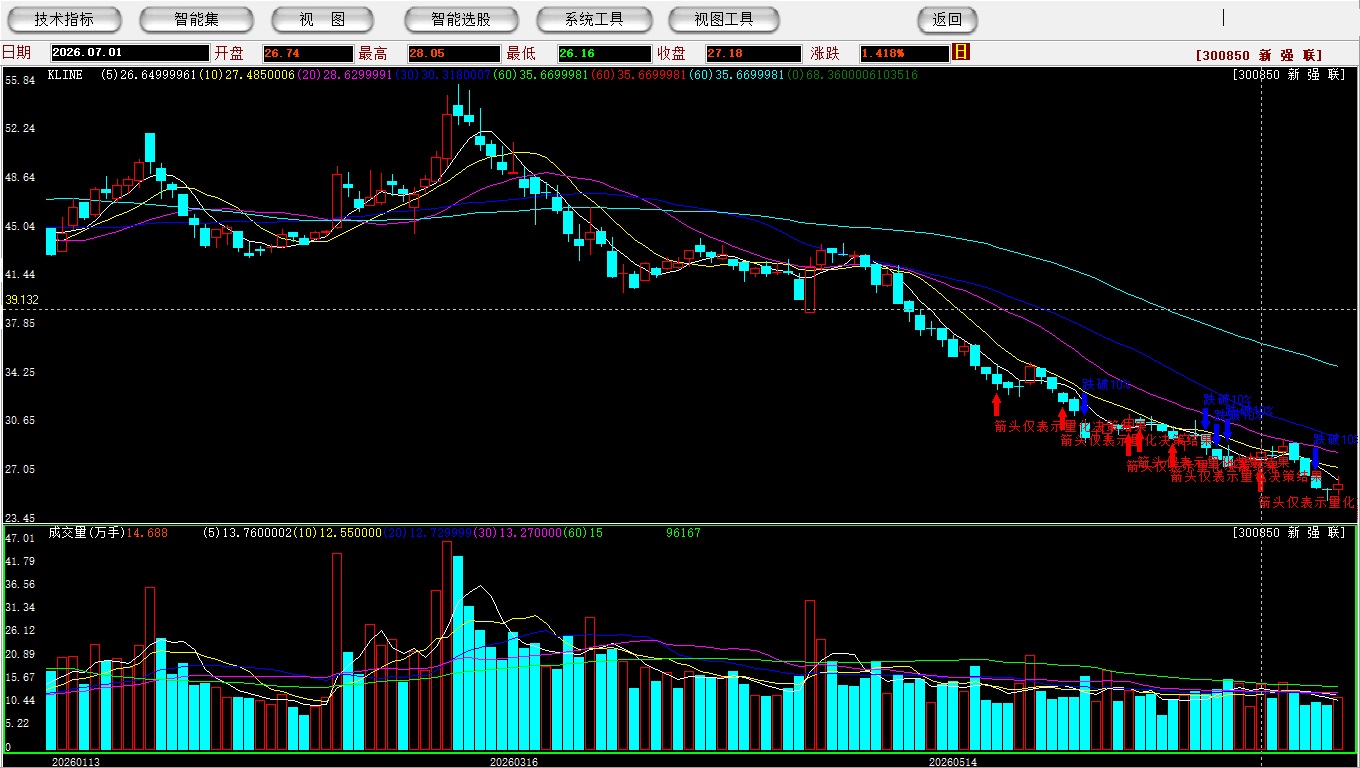Image resolution: width=1360 pixels, height=768 pixels.
Task: Click the [300850 新强联] label in volume panel
Action: click(1289, 533)
